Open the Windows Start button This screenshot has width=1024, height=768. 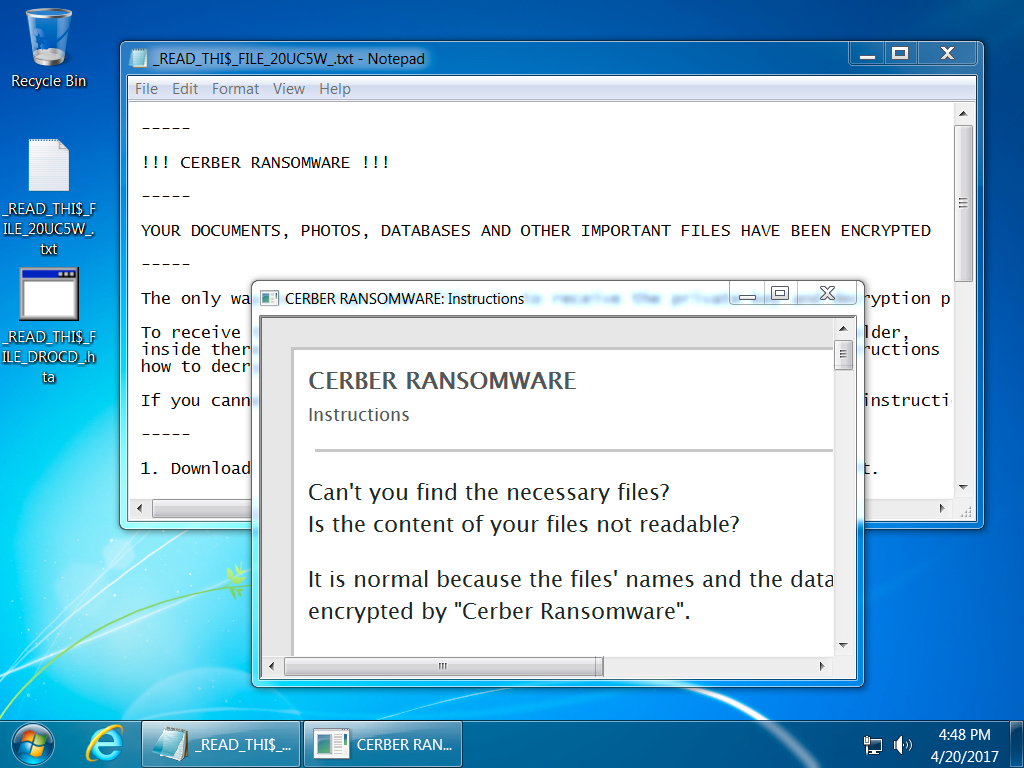pyautogui.click(x=33, y=744)
